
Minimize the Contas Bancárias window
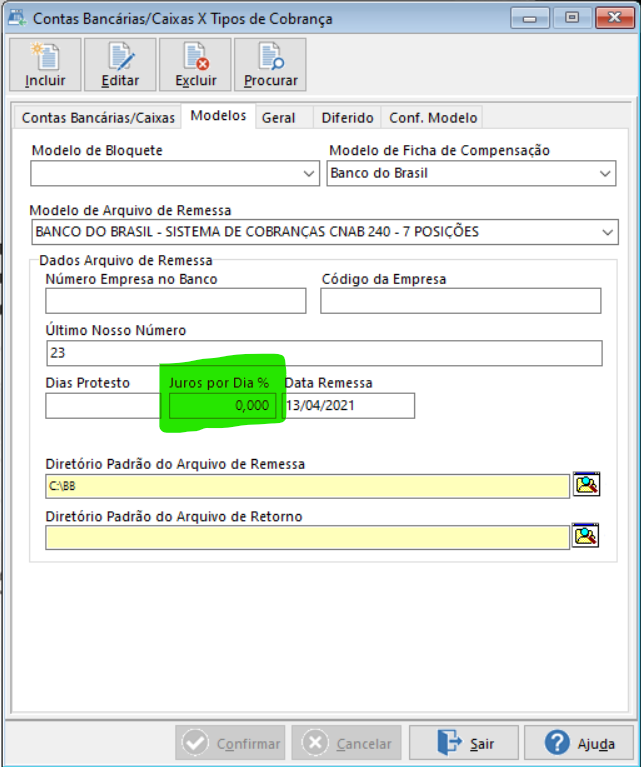(530, 18)
